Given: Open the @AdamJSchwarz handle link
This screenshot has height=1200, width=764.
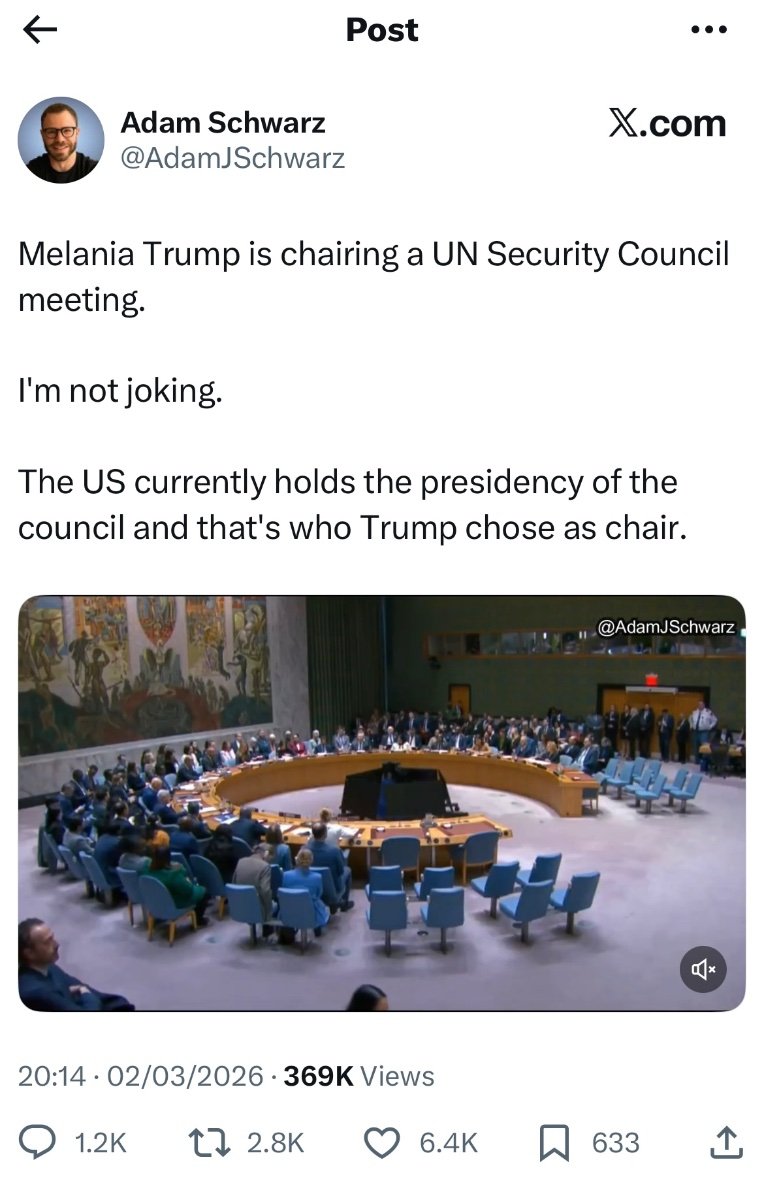Looking at the screenshot, I should pyautogui.click(x=232, y=158).
